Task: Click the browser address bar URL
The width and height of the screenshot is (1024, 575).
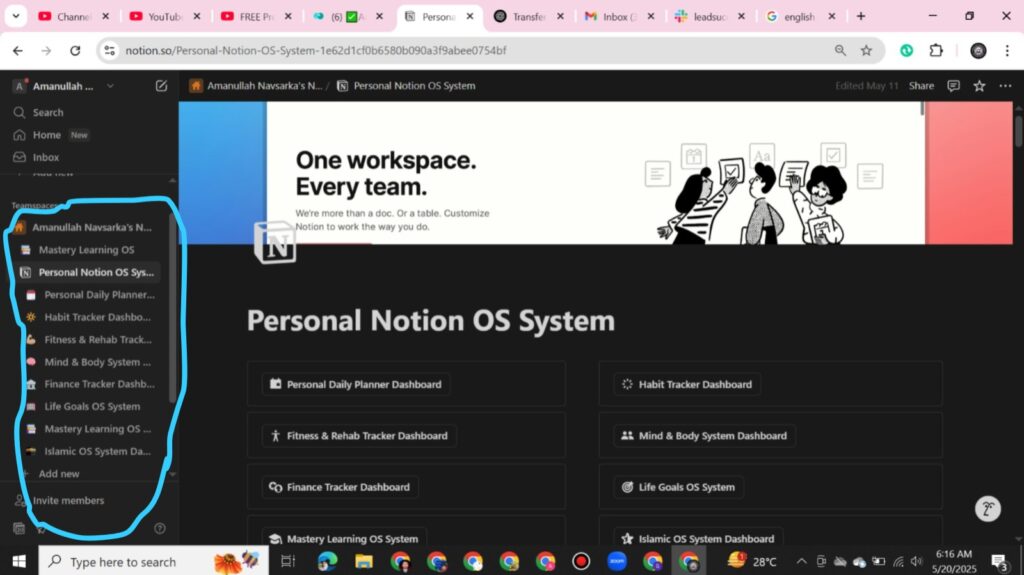Action: (315, 50)
